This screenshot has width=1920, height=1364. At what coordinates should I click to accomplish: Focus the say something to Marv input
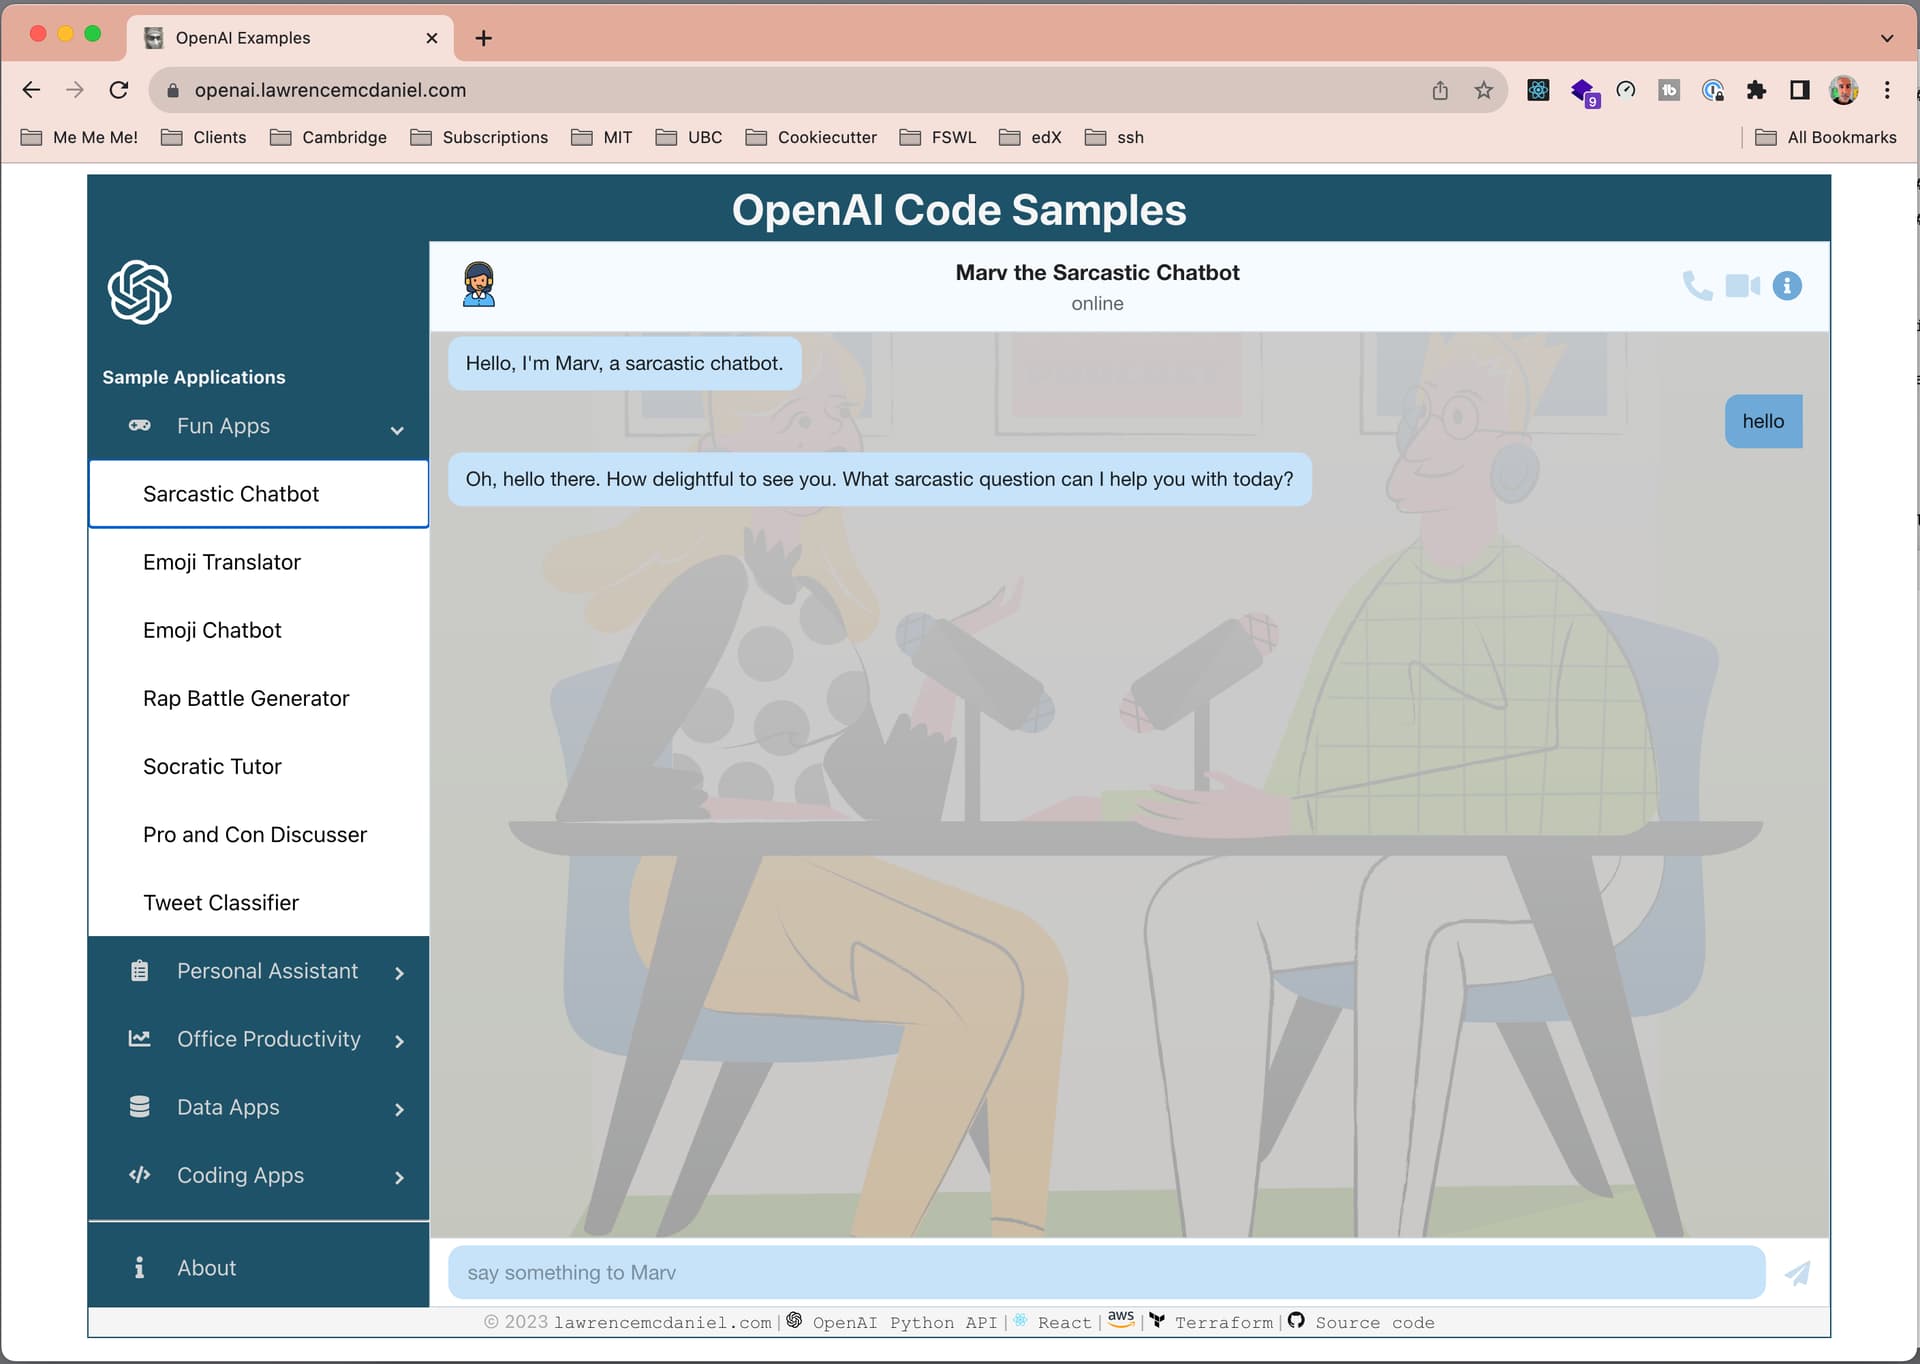(x=1106, y=1272)
